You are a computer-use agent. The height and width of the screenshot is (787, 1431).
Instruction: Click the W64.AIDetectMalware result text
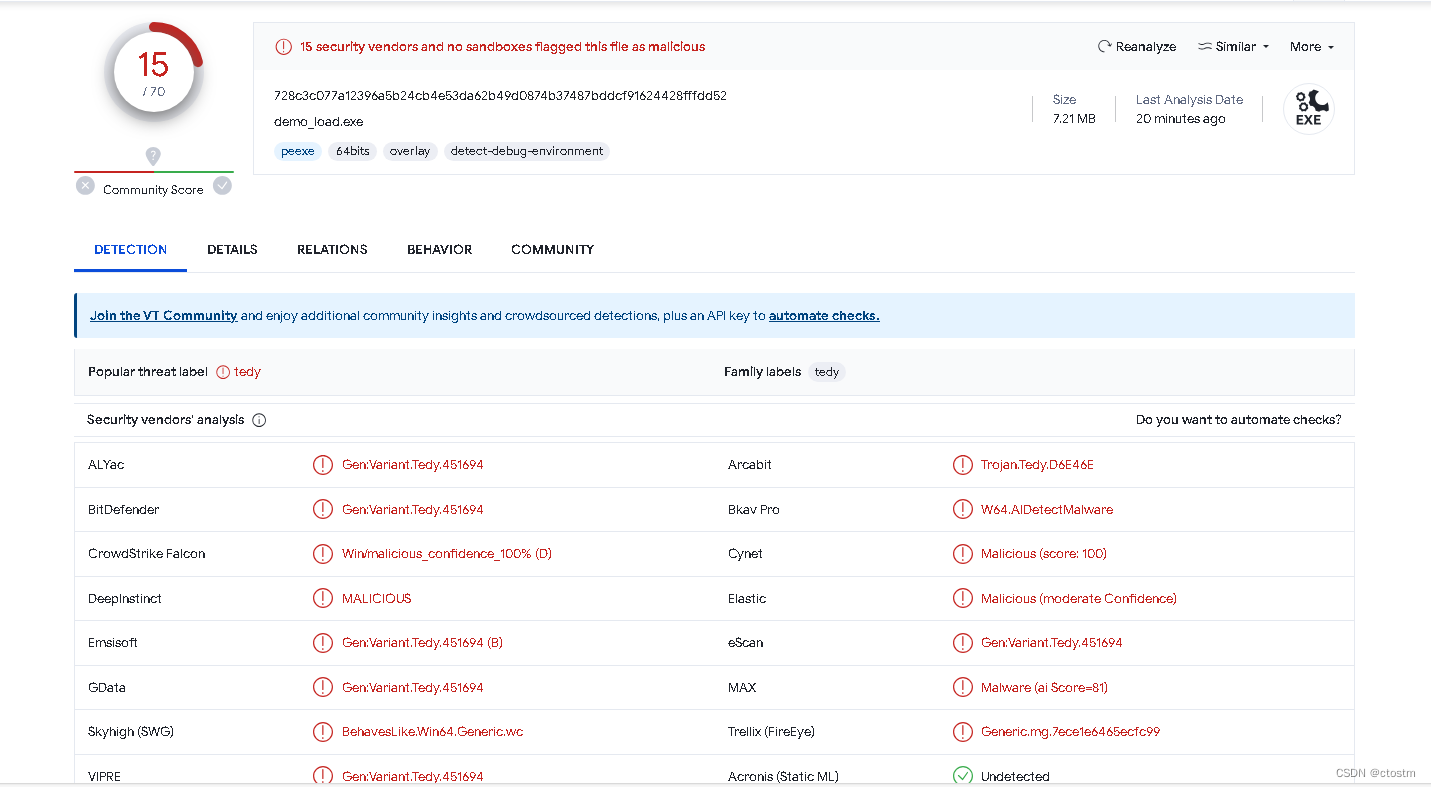coord(1047,510)
